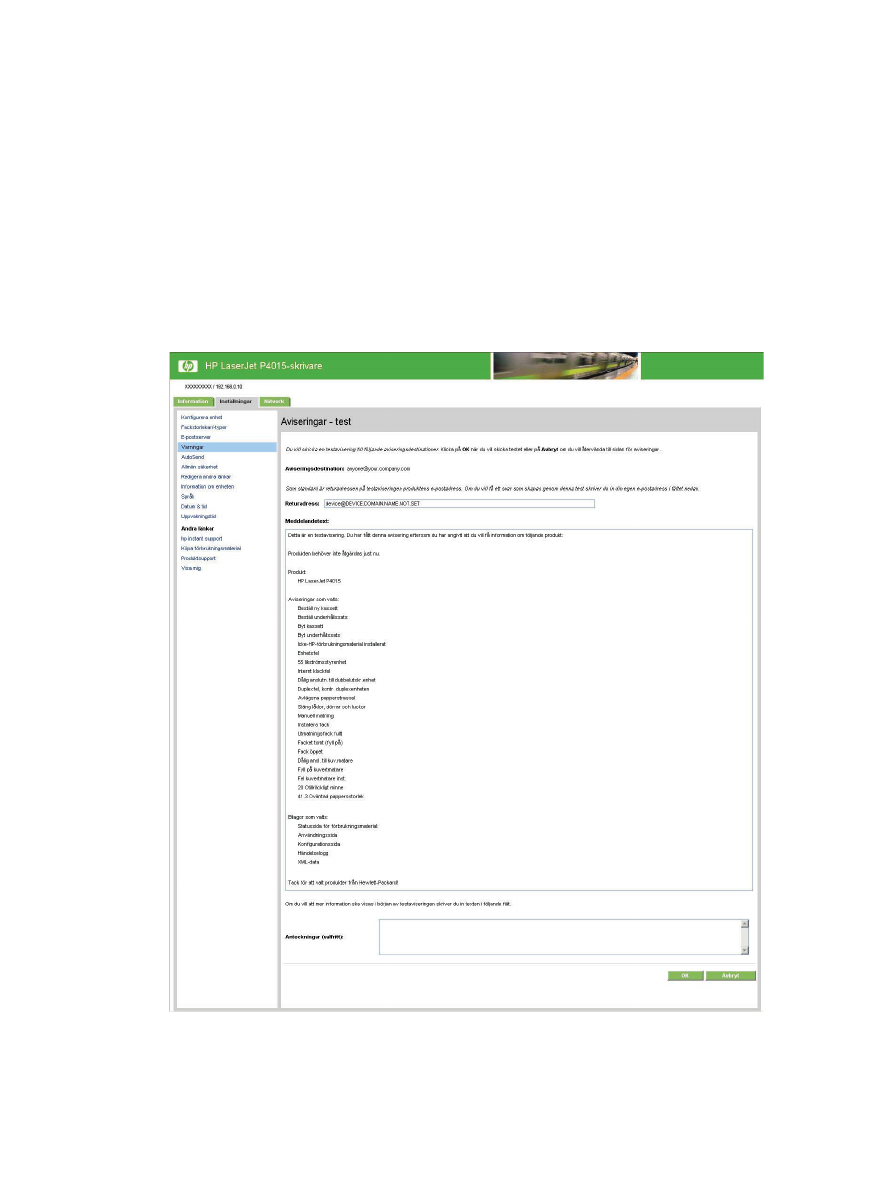Click the 'Beställ ny kassett' line

point(317,608)
